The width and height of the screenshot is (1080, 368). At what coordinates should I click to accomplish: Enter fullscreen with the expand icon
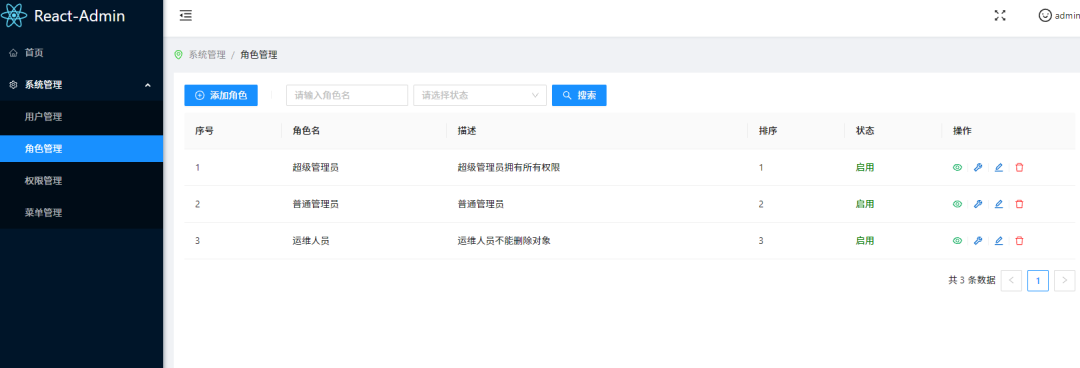pos(1000,16)
